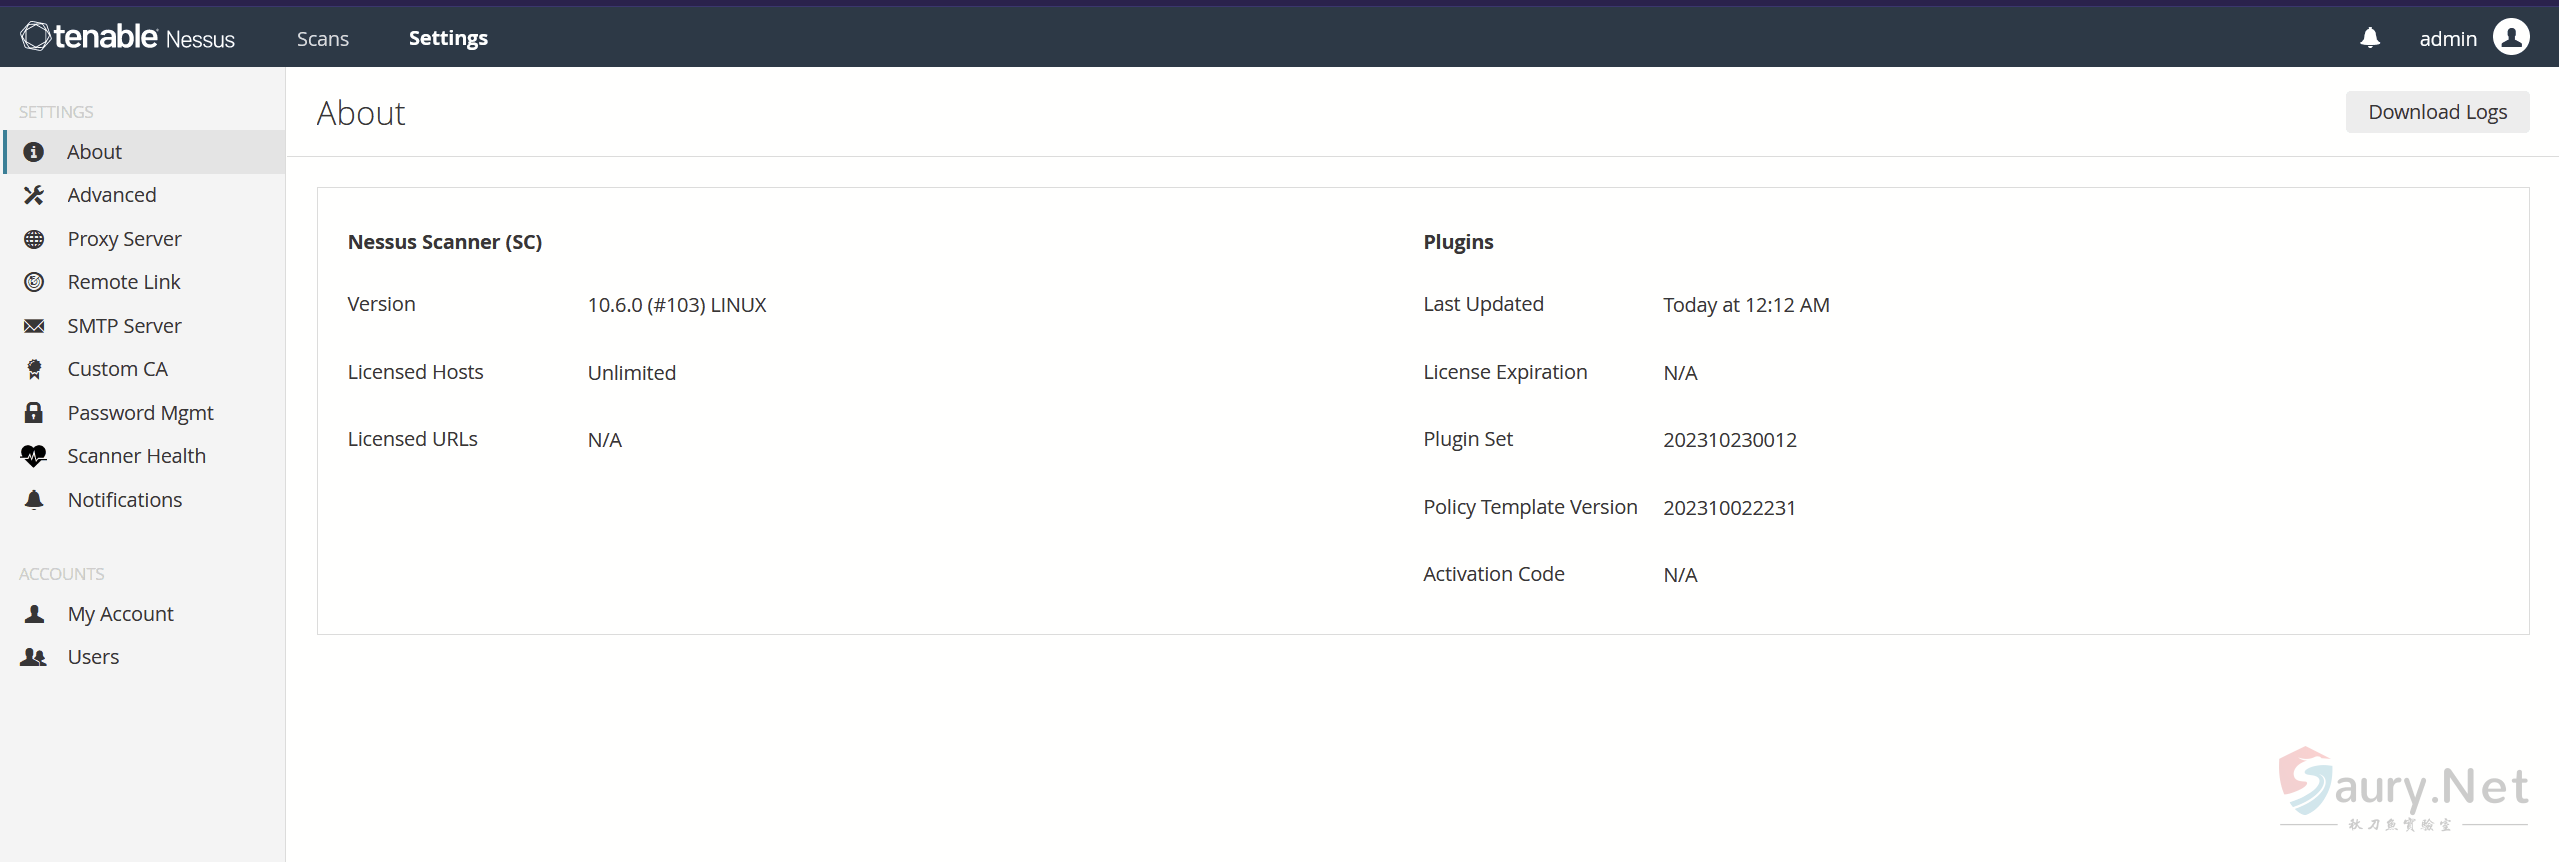The width and height of the screenshot is (2559, 862).
Task: Click the Plugins section heading
Action: tap(1458, 242)
